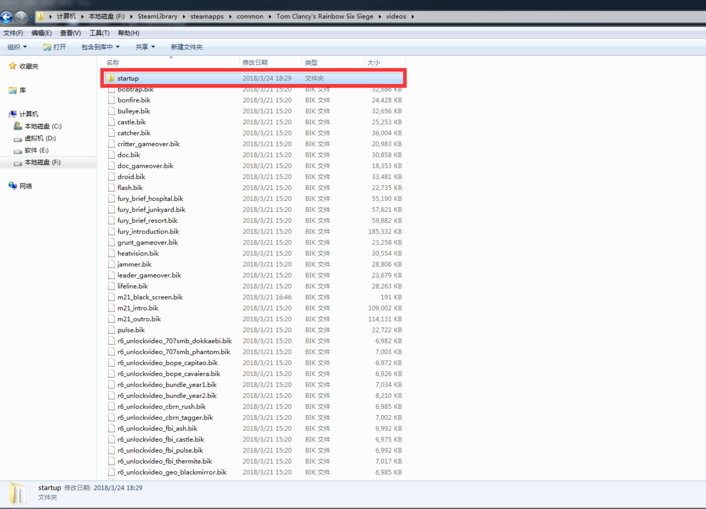
Task: Click the Open toolbar button
Action: [54, 47]
